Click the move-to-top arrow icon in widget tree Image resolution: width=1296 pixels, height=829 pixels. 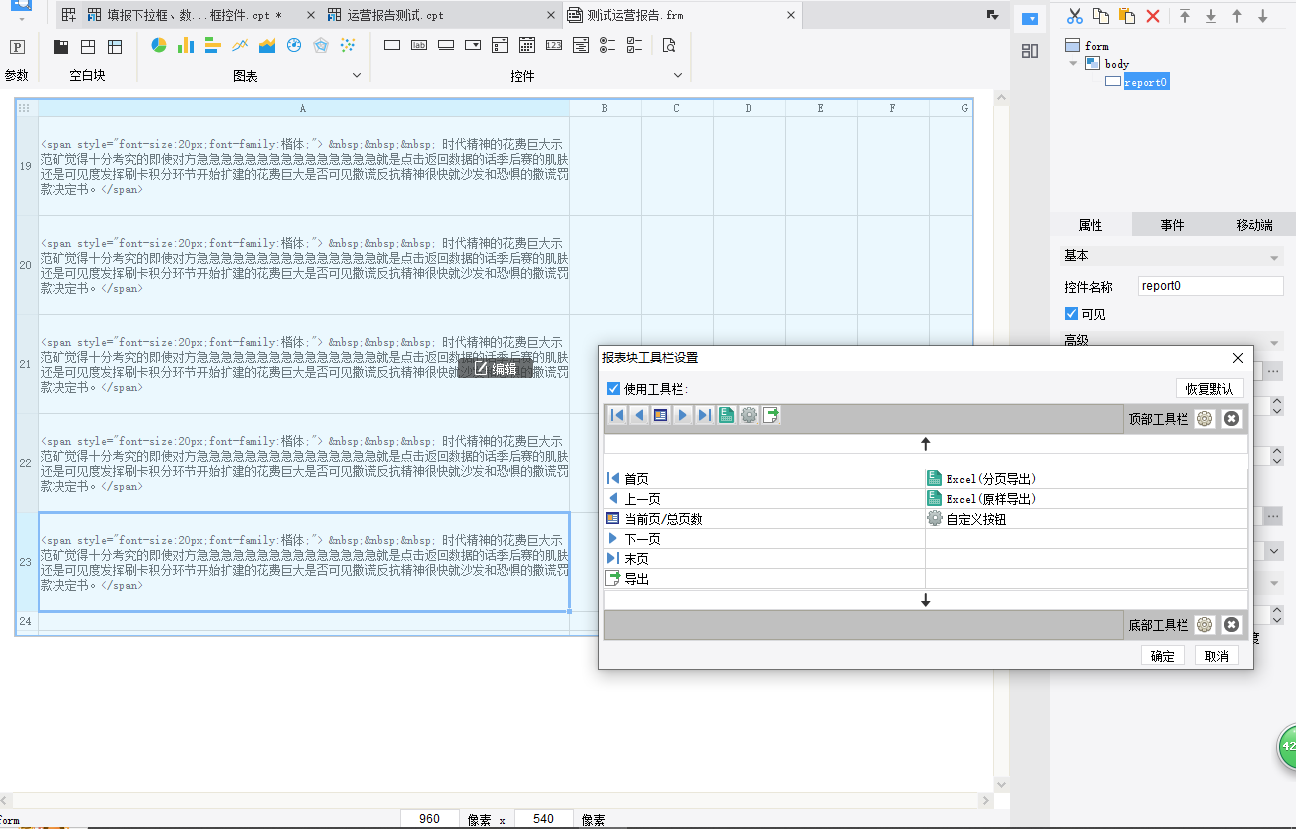[1185, 16]
